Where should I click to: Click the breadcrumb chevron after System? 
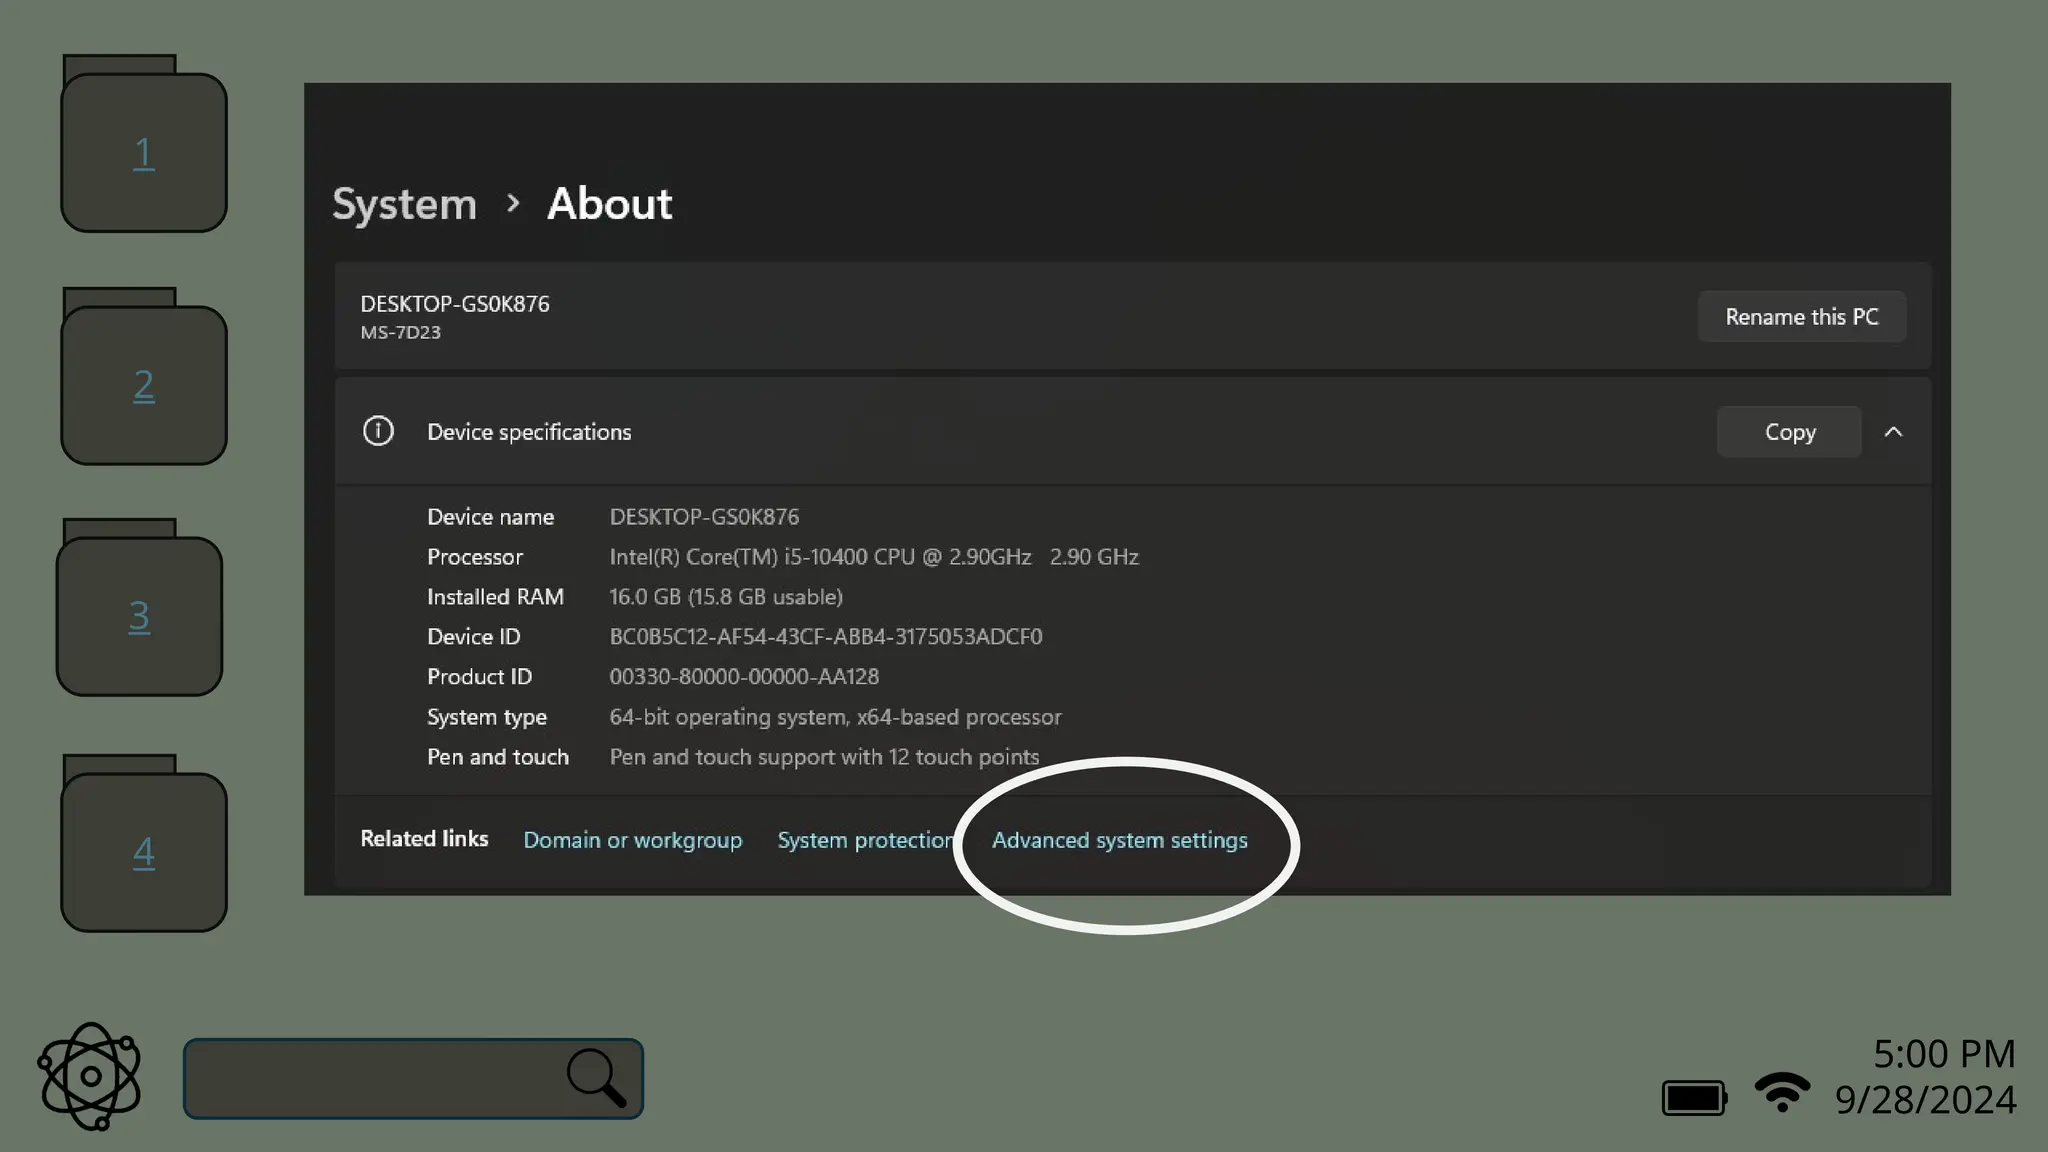click(x=513, y=204)
